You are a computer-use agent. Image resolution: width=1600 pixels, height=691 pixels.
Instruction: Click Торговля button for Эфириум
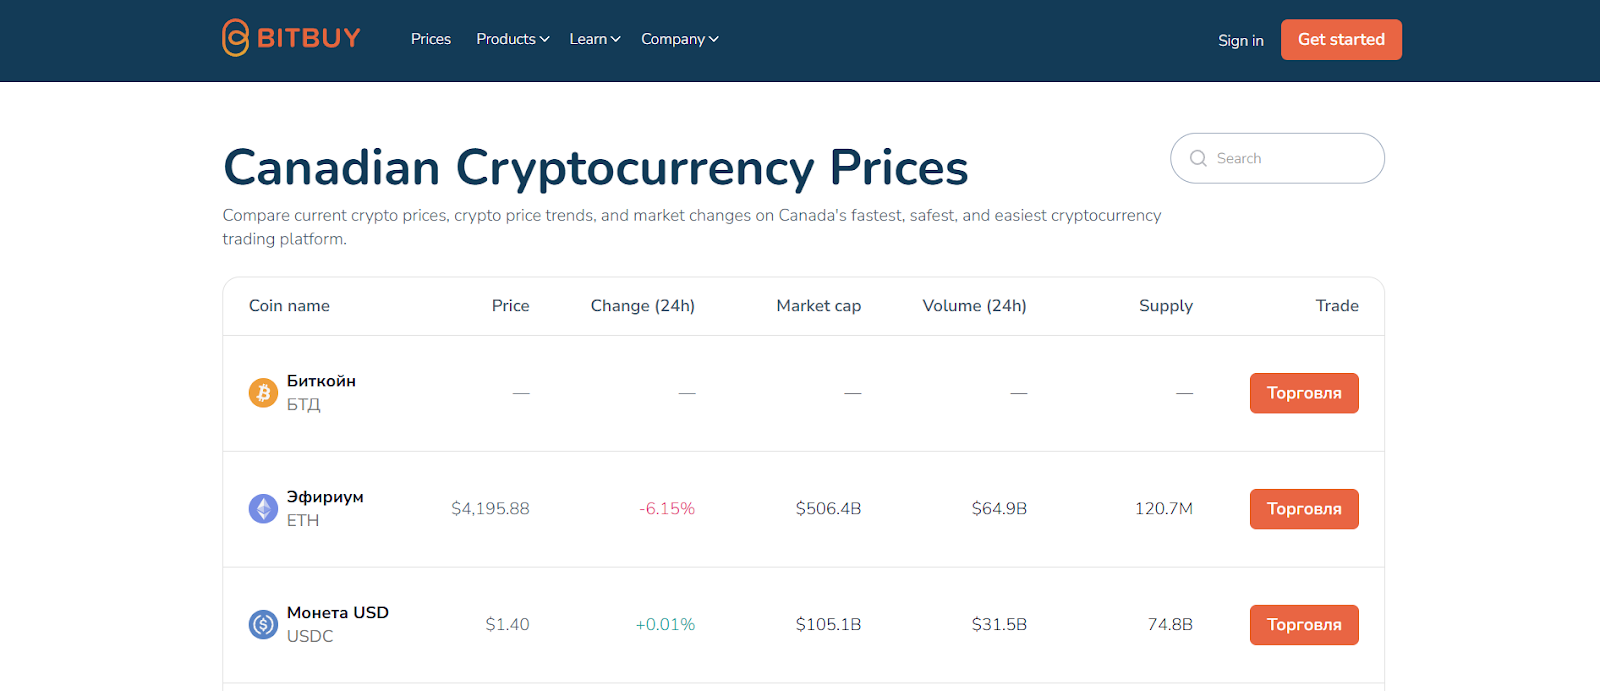(1304, 509)
